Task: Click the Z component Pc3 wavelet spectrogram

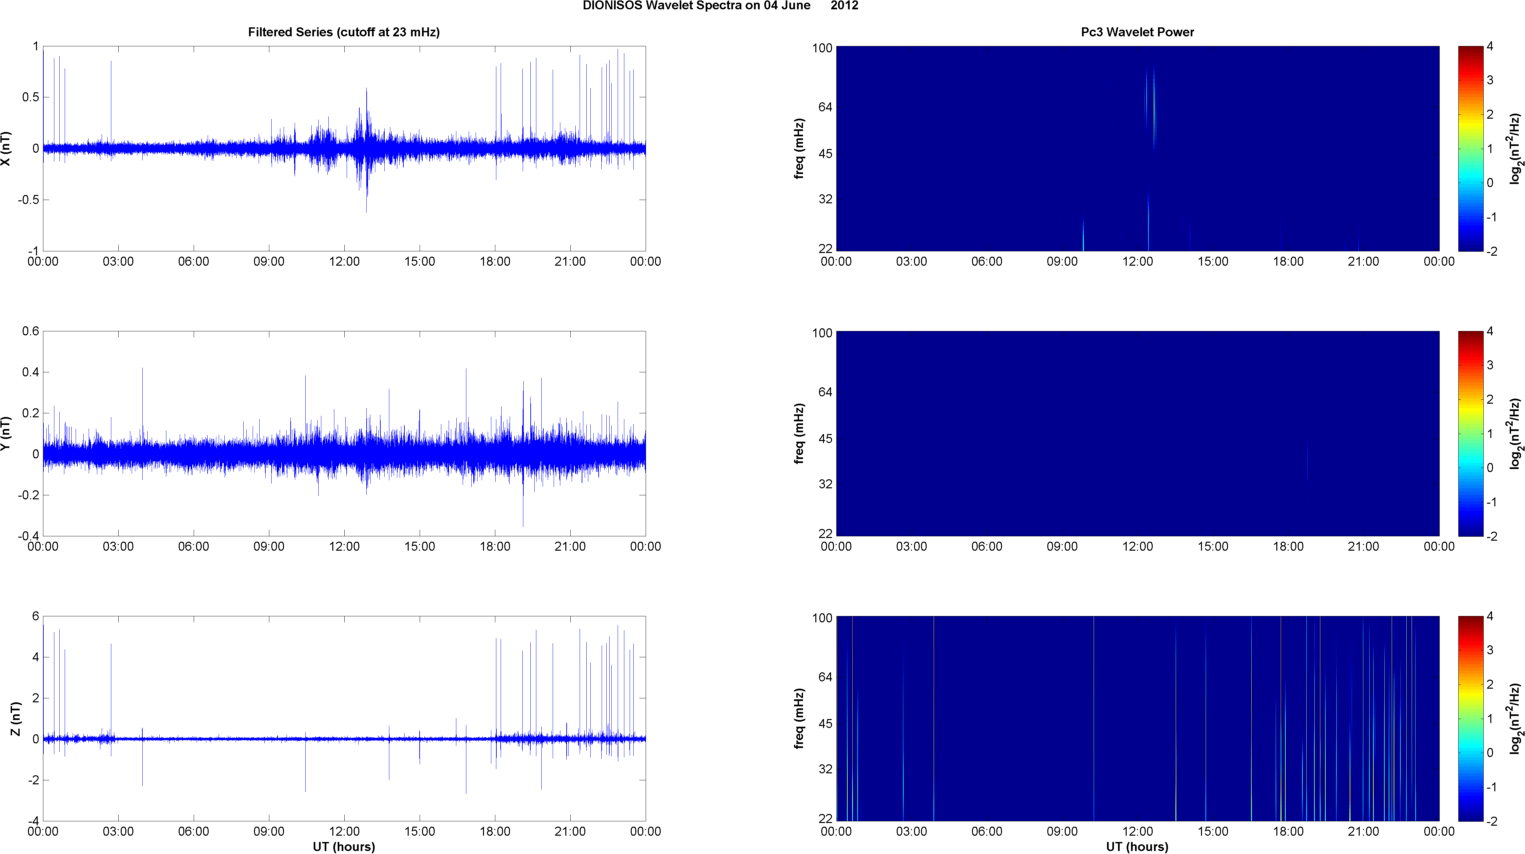Action: [x=1137, y=718]
